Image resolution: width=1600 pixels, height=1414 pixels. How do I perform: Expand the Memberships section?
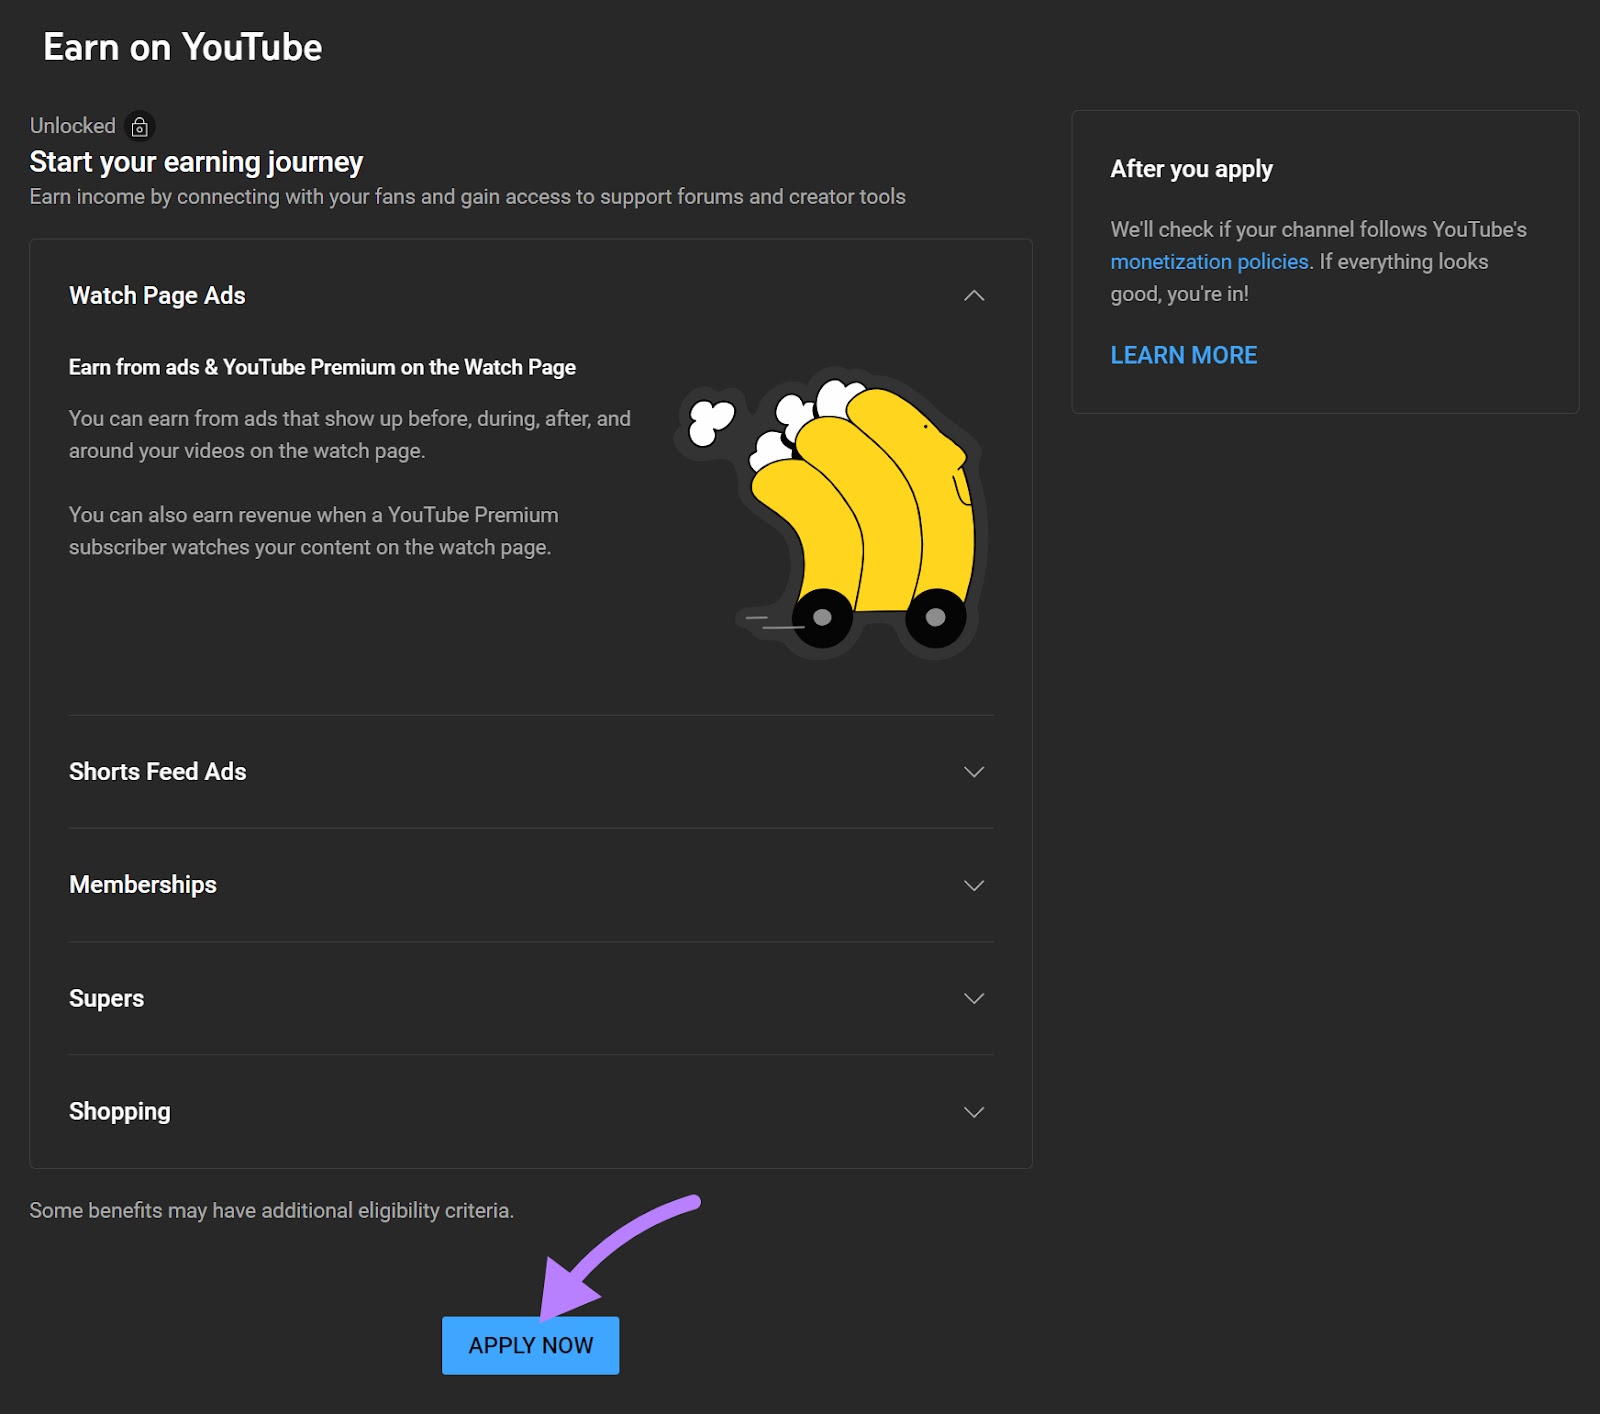click(973, 885)
